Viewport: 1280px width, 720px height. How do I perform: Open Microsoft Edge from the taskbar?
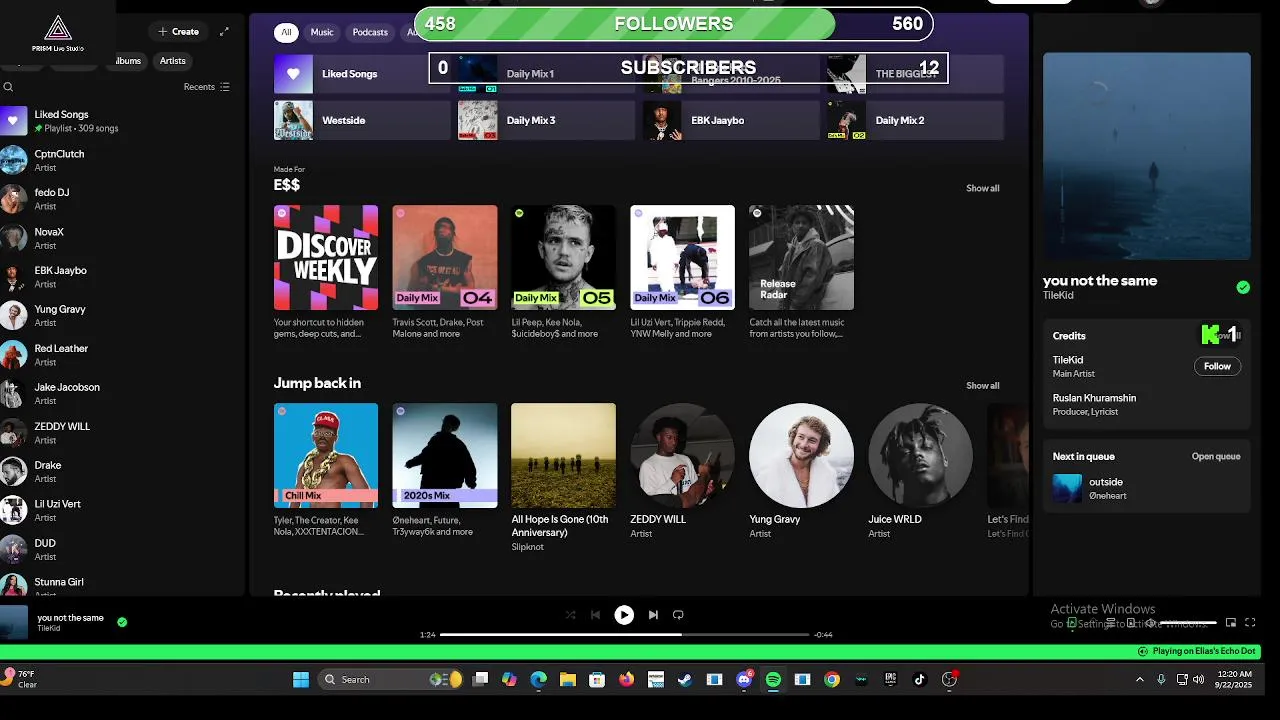click(x=539, y=680)
